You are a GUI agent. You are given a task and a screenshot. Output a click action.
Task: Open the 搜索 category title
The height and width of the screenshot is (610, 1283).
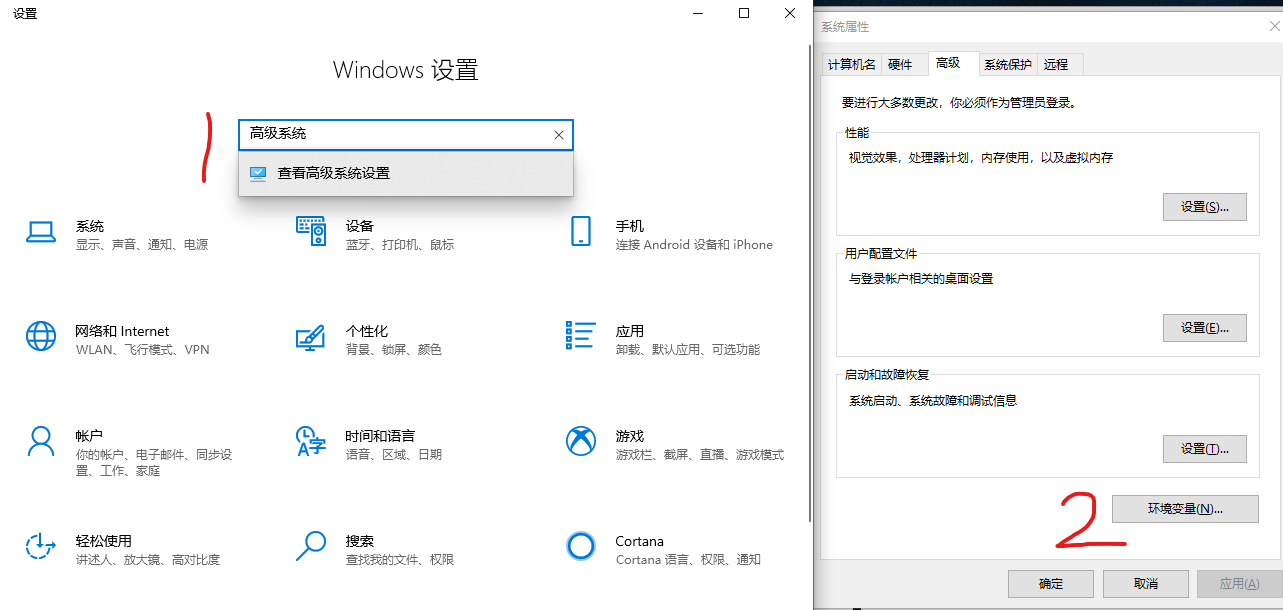click(360, 541)
